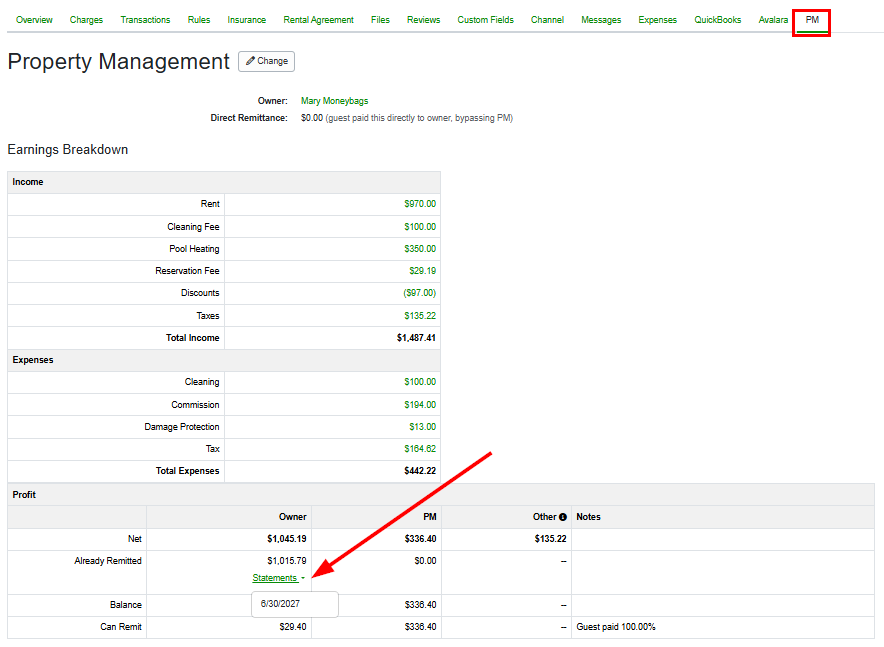Open the Insurance tab
The image size is (884, 647).
tap(246, 20)
